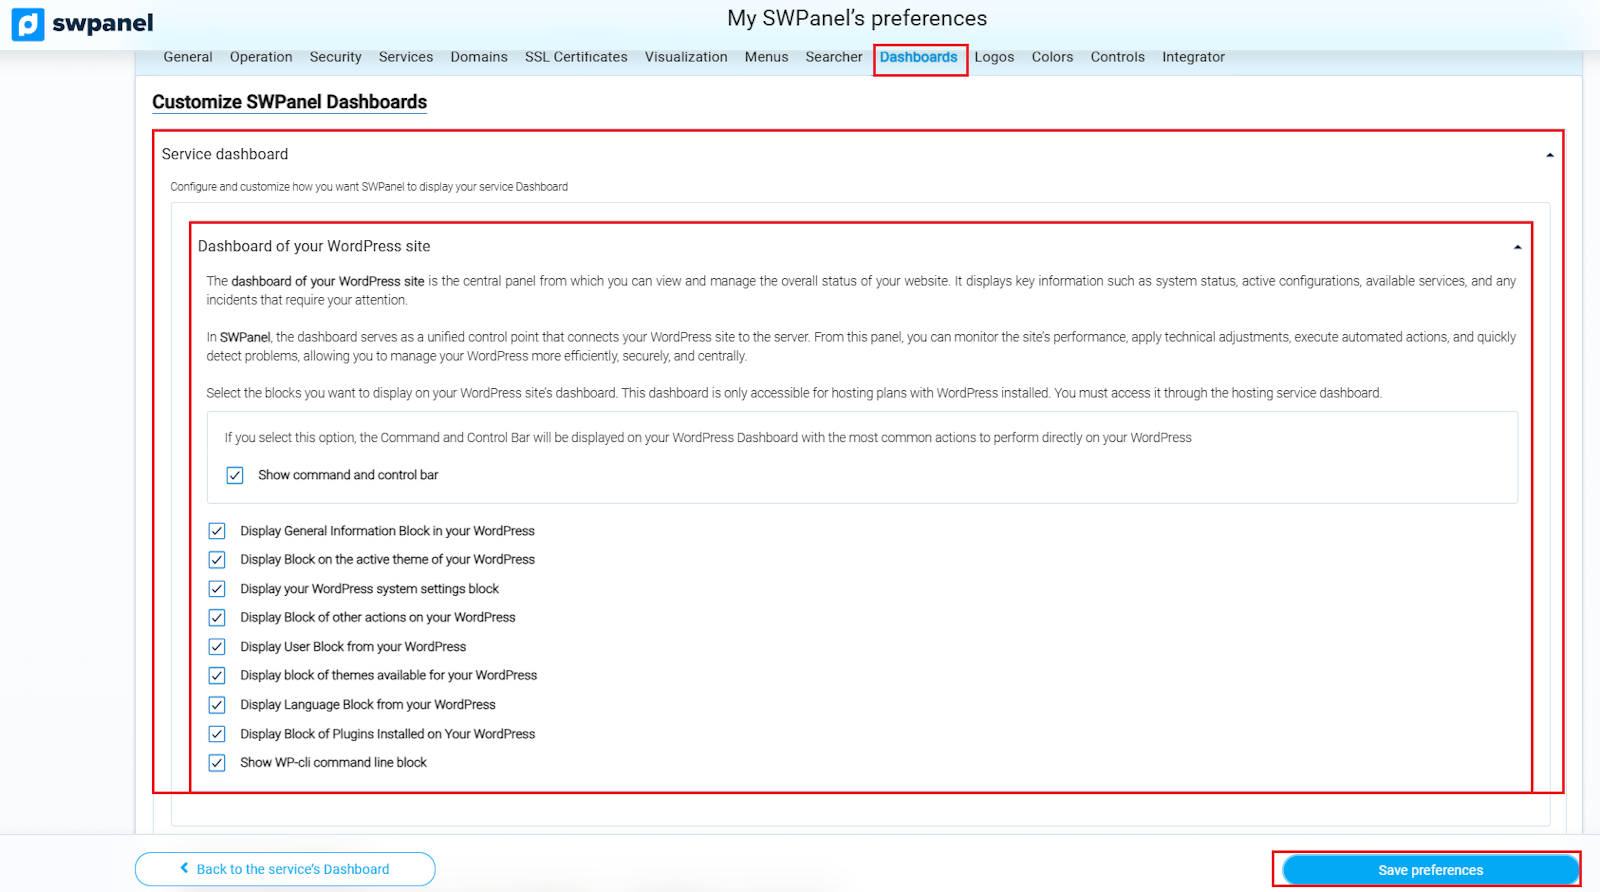Image resolution: width=1600 pixels, height=892 pixels.
Task: Uncheck Display Block of other actions
Action: (x=217, y=618)
